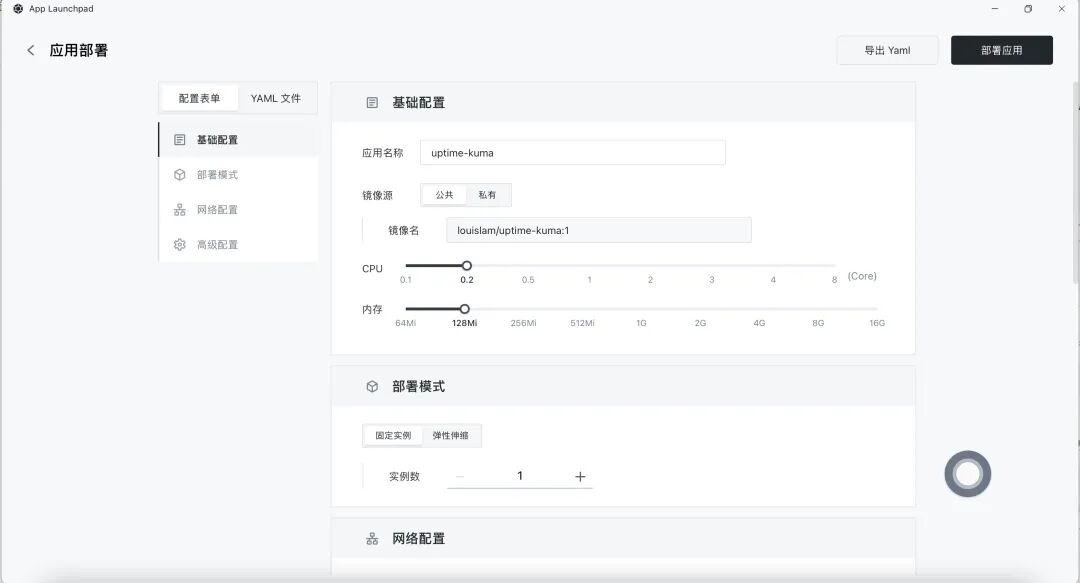Increase instance count with the plus button
This screenshot has width=1080, height=583.
[580, 477]
